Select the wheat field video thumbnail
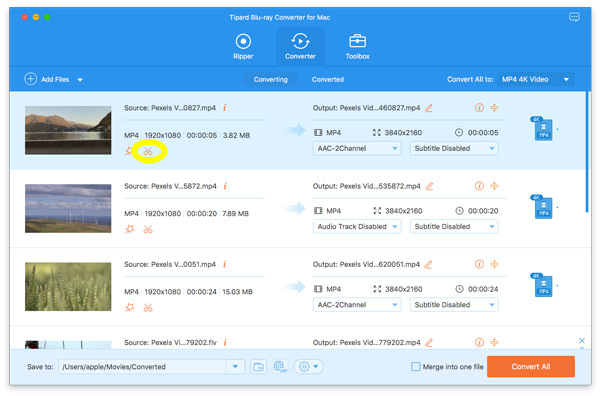Viewport: 600px width, 396px height. pos(68,287)
